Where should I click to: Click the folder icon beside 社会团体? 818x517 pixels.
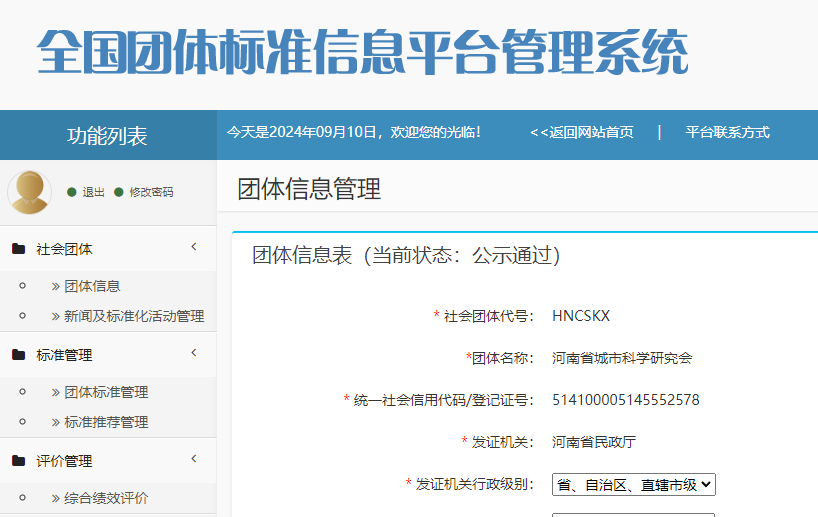tap(18, 249)
